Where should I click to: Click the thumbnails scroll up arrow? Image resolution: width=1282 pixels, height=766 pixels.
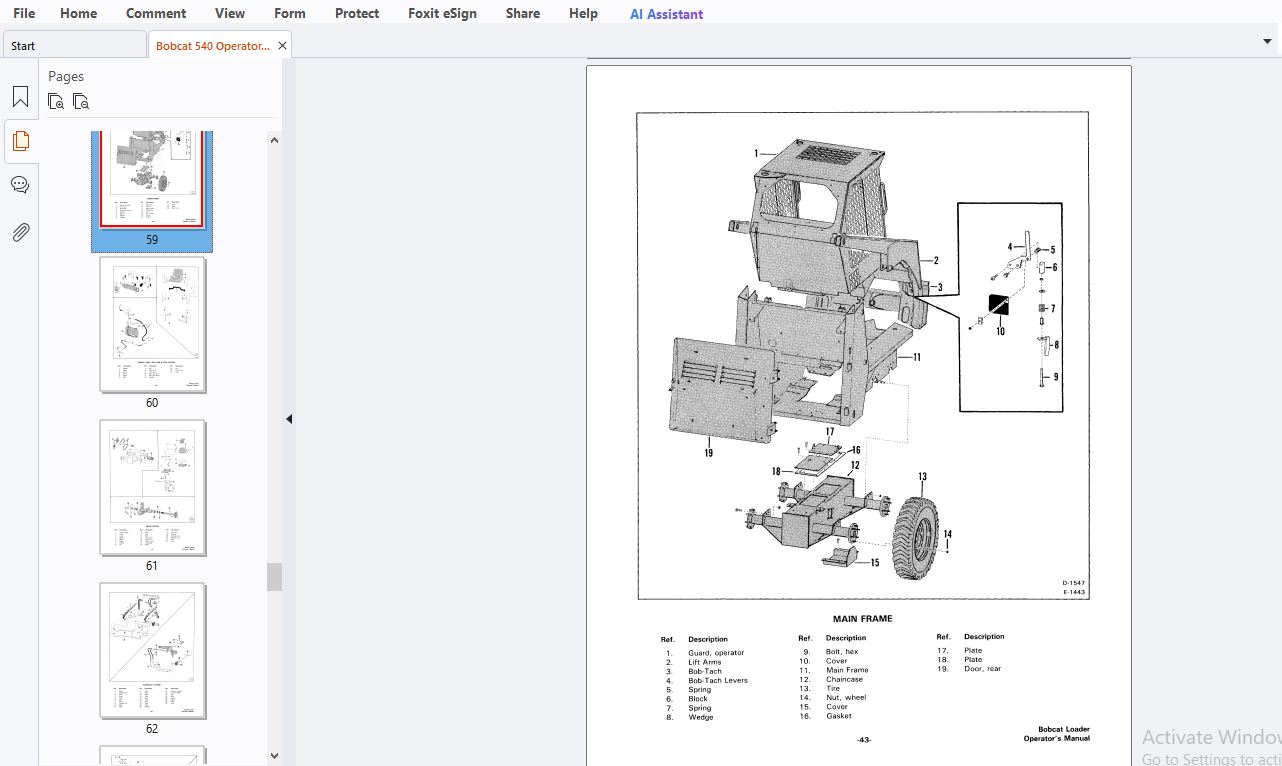pos(274,141)
